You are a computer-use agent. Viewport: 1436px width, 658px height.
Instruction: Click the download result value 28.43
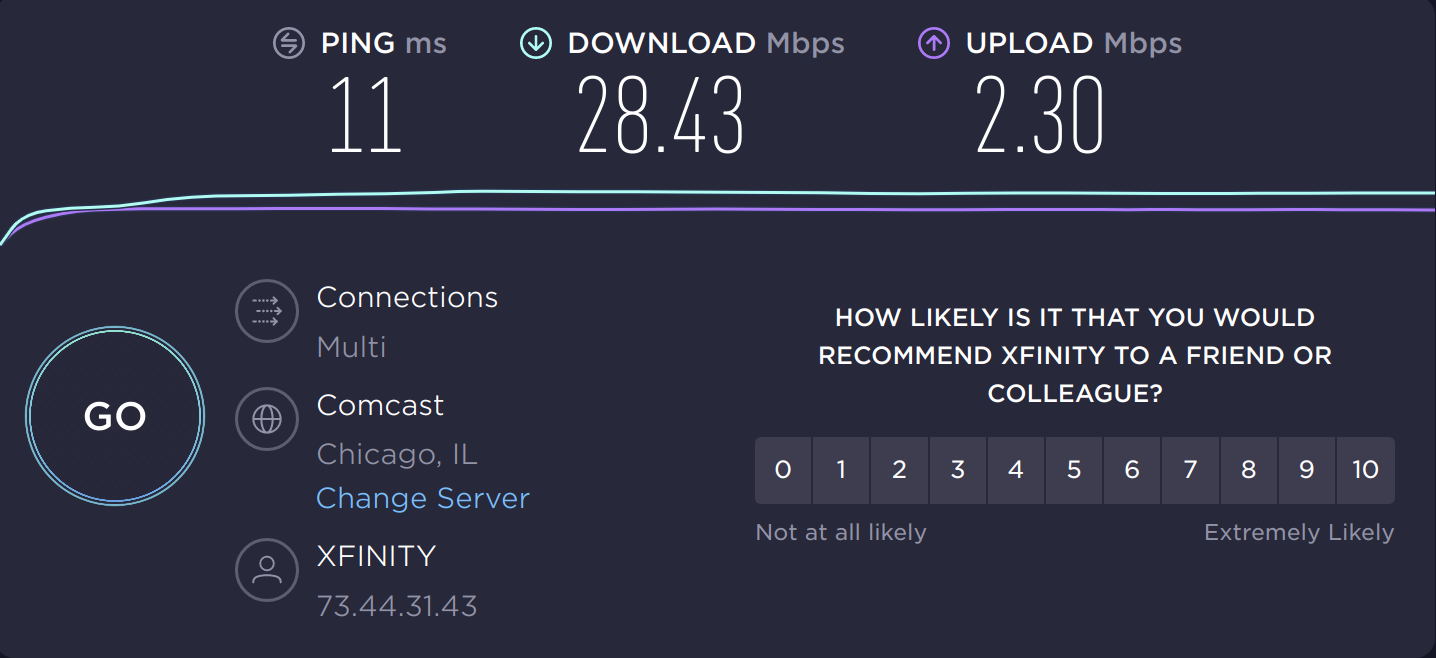660,113
